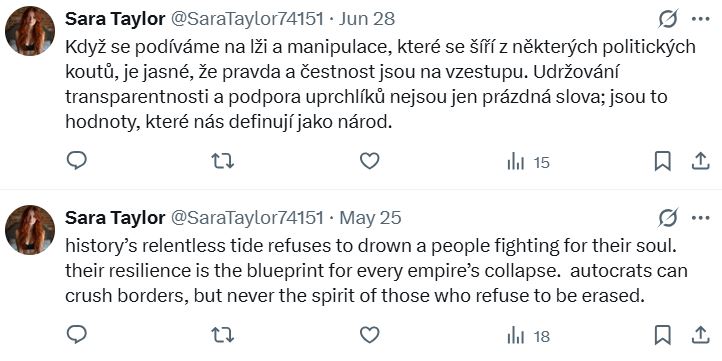Like the Jun 28 tweet
Image resolution: width=722 pixels, height=361 pixels.
pos(369,161)
